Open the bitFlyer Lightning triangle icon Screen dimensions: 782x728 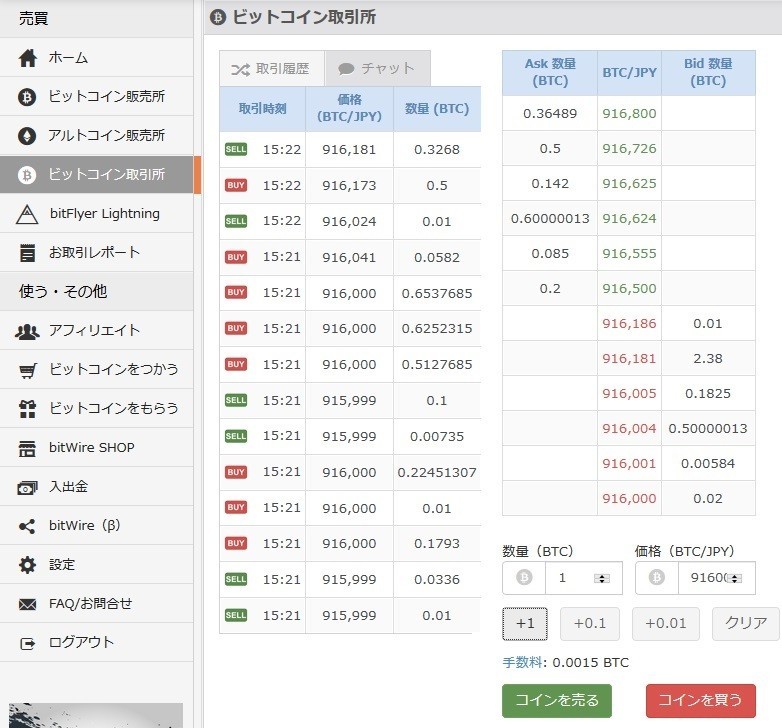[x=28, y=214]
